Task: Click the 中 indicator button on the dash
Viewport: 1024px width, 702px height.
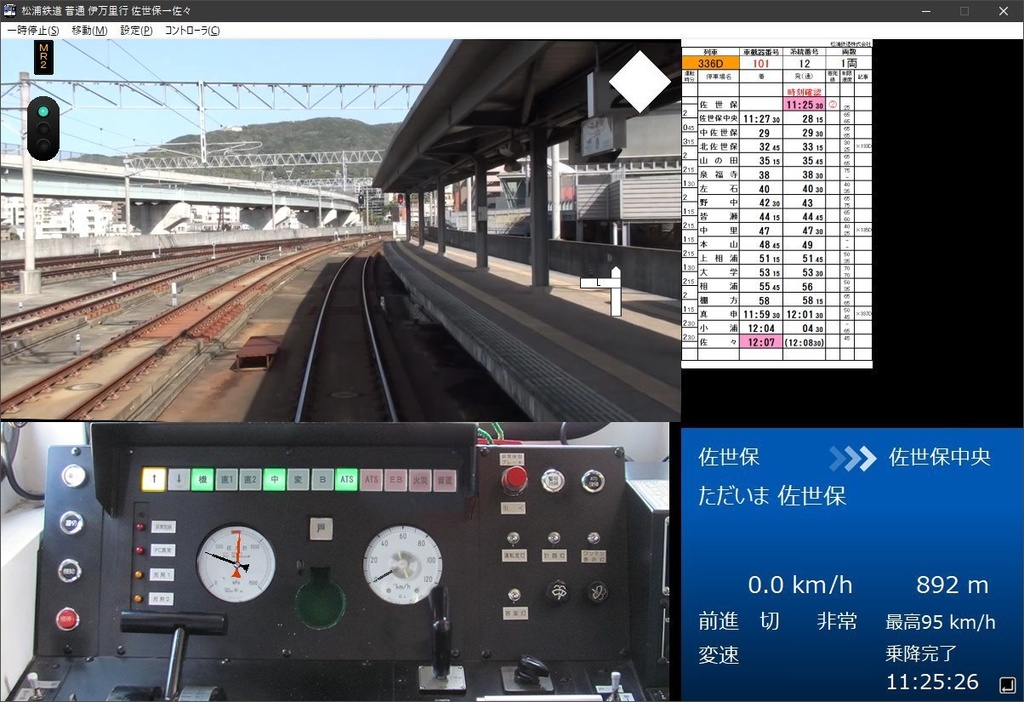Action: [275, 478]
